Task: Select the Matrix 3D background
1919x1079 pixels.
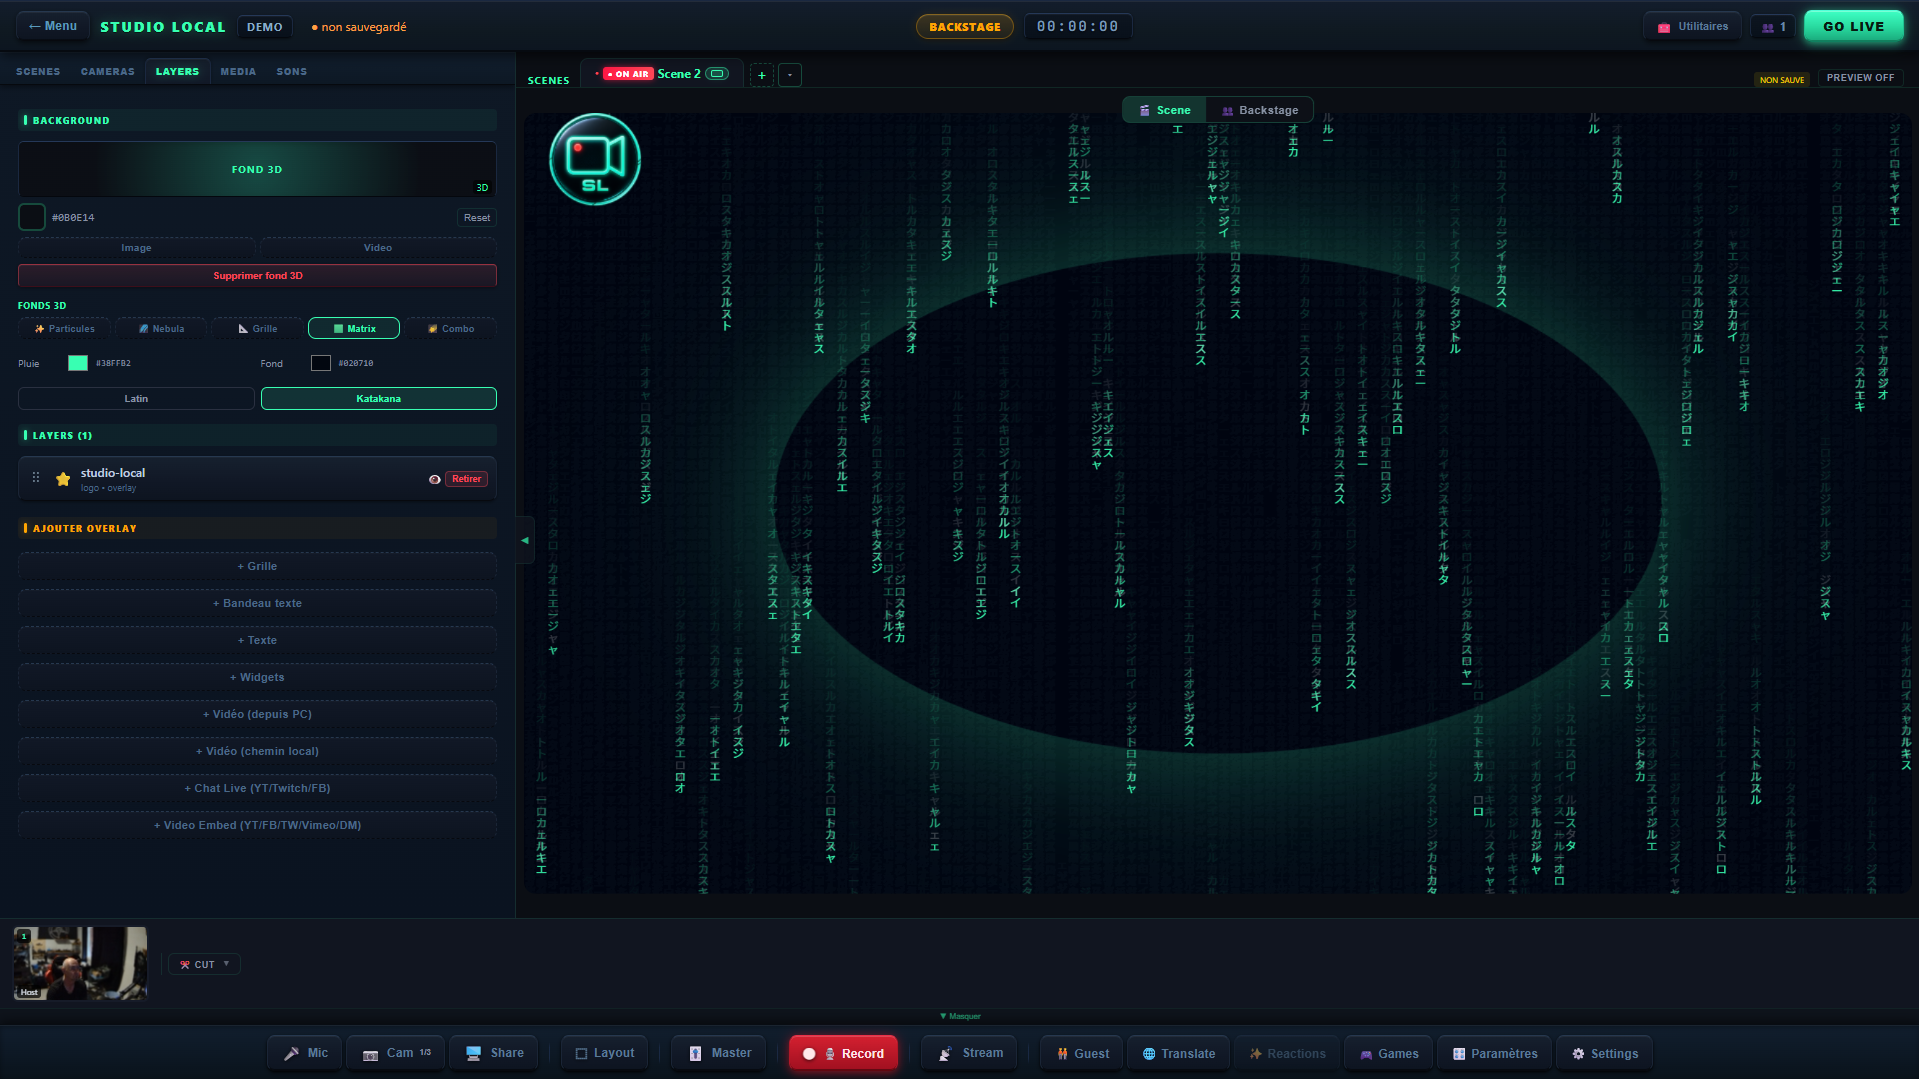Action: pos(354,328)
